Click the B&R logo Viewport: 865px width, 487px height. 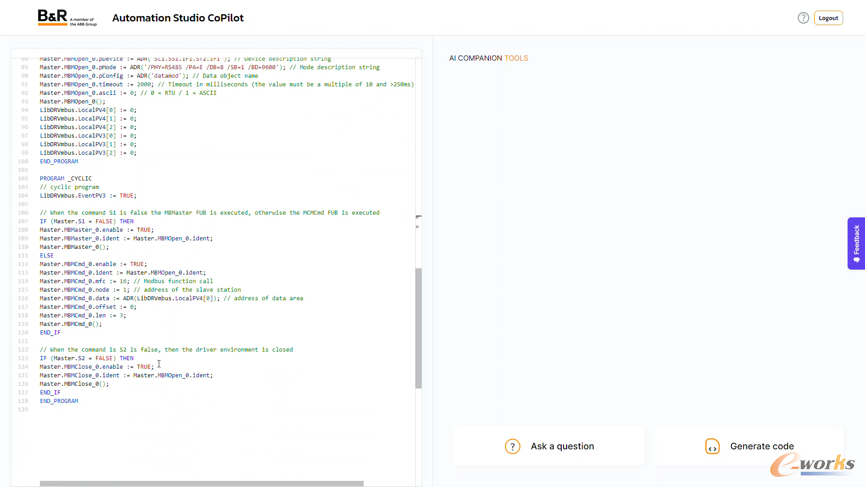click(x=67, y=18)
